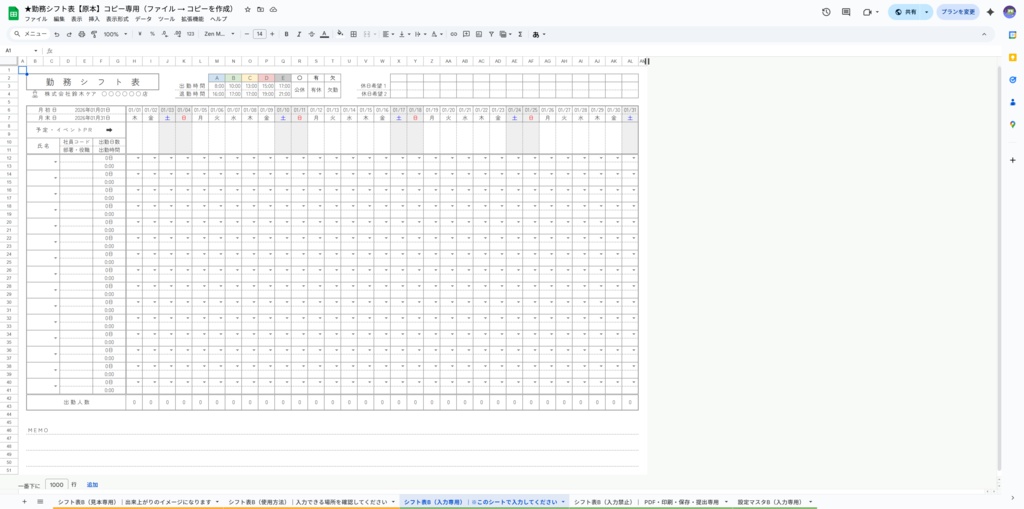Open Google Calendar side panel
This screenshot has width=1024, height=509.
(x=1012, y=35)
